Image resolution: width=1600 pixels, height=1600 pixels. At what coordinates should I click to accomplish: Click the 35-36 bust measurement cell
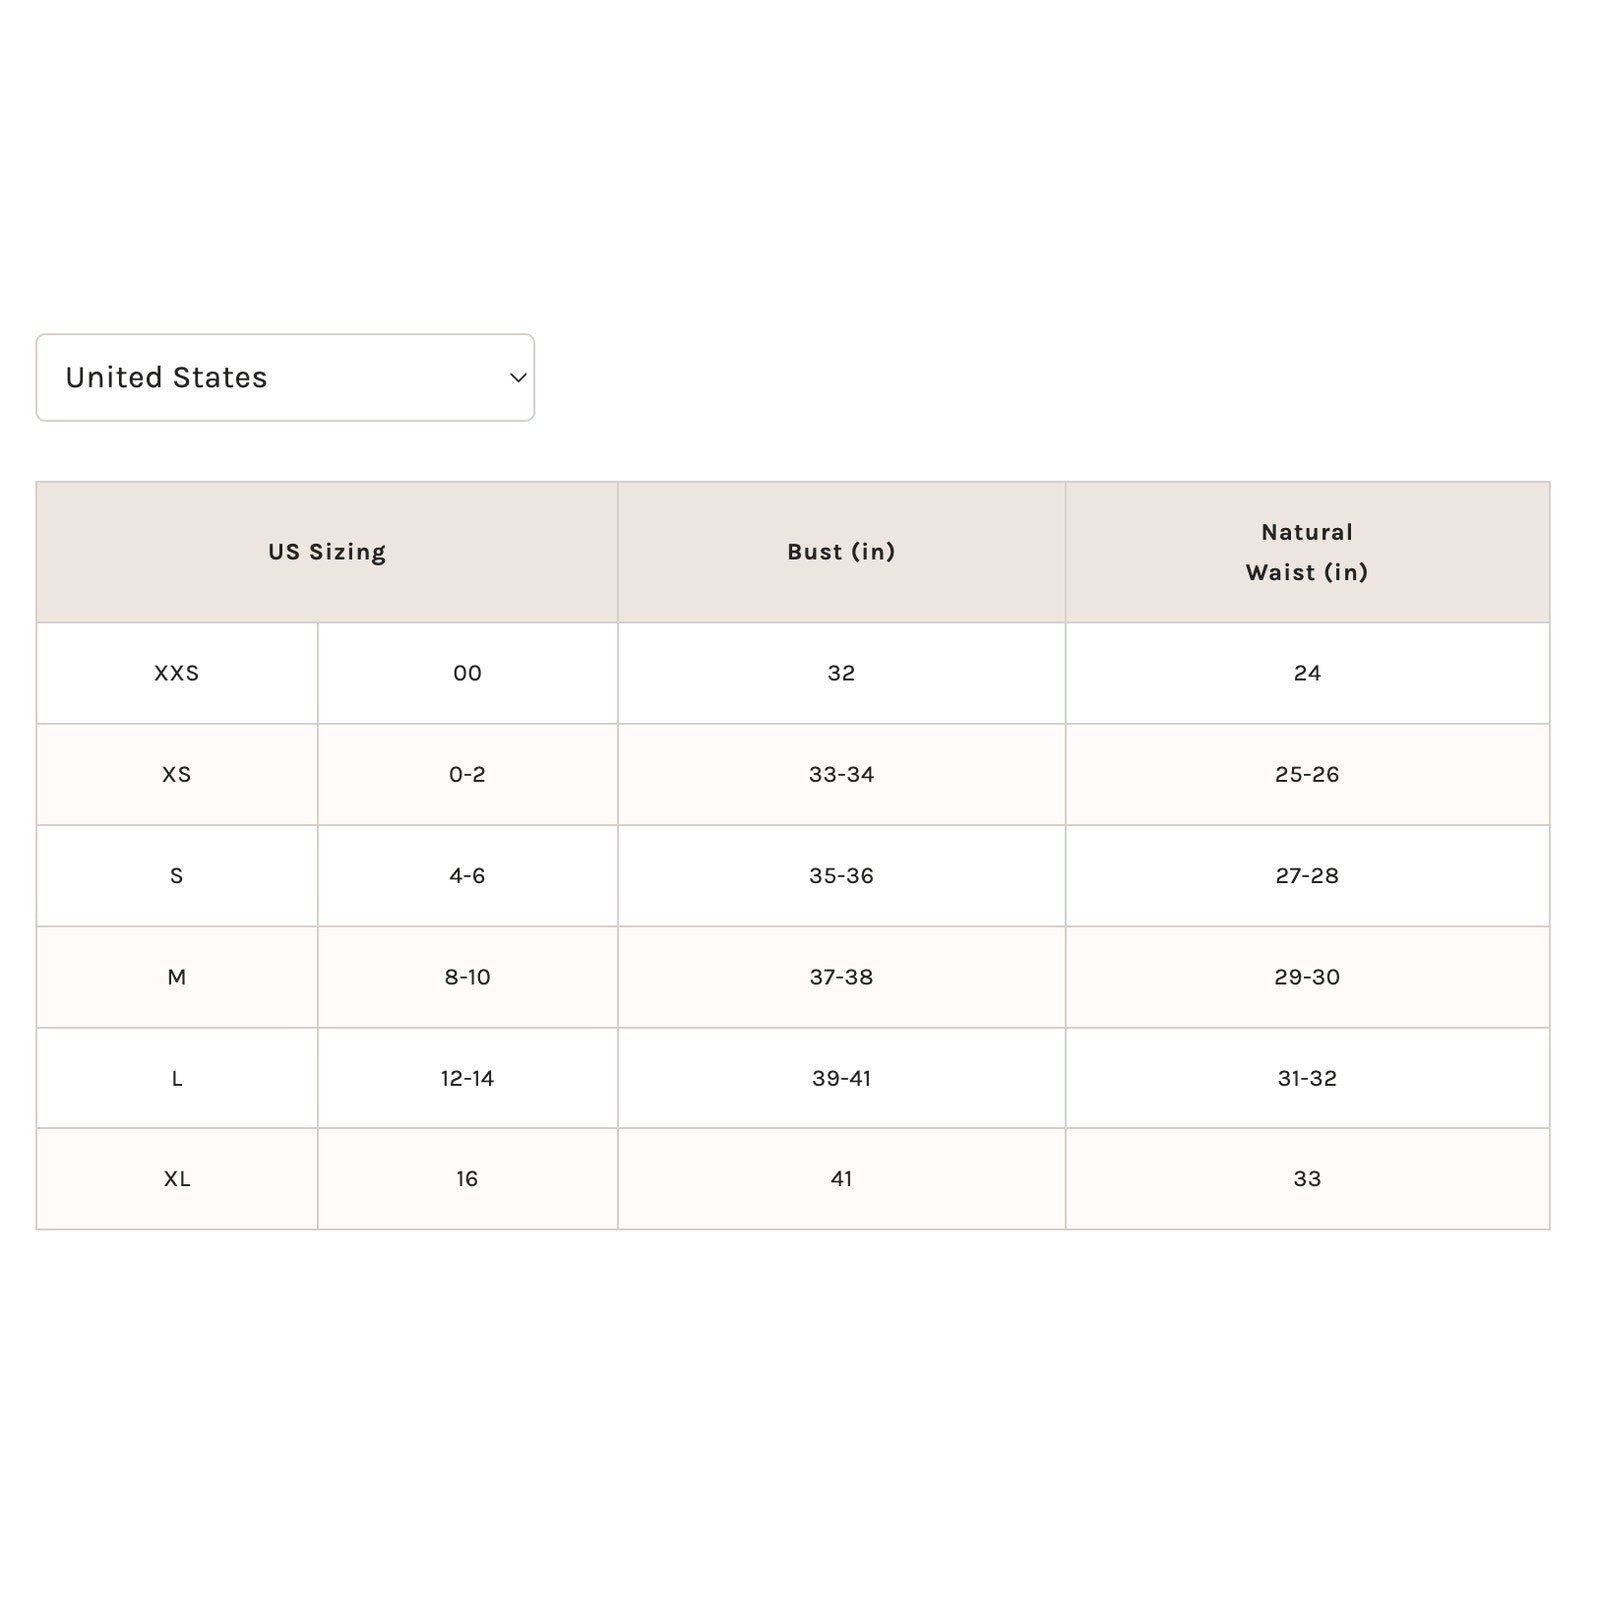coord(842,876)
